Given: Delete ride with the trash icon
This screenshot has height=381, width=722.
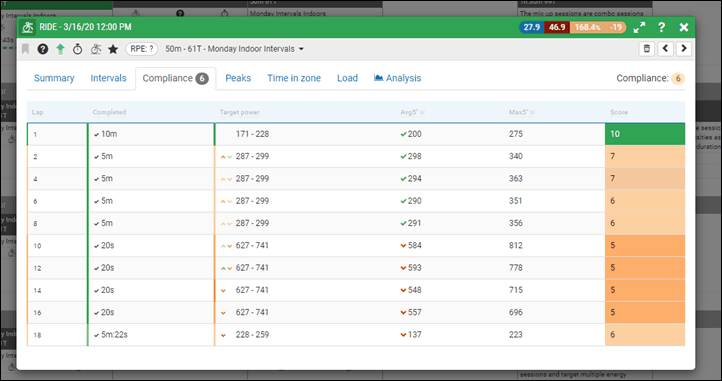Looking at the screenshot, I should point(646,48).
